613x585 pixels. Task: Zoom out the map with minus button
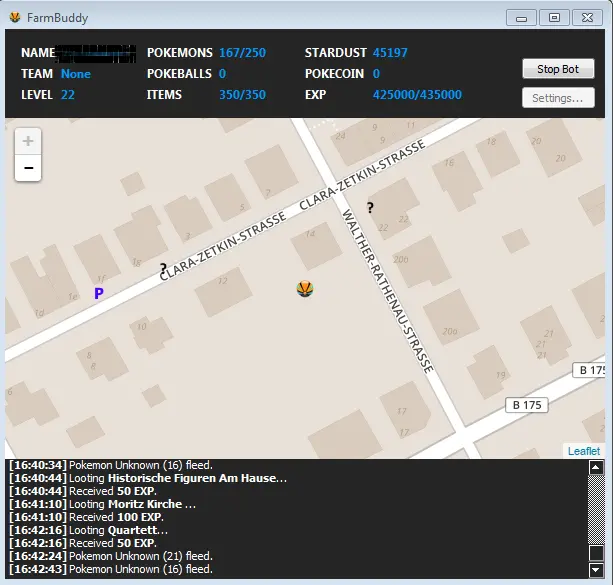pos(28,168)
